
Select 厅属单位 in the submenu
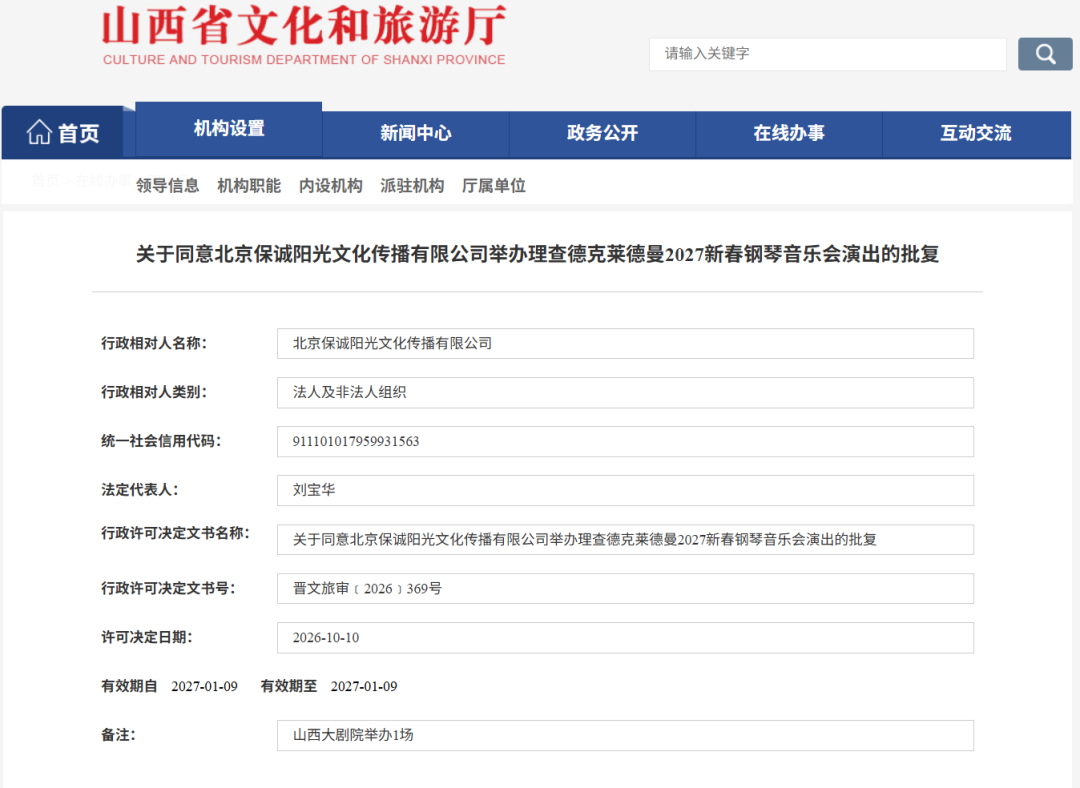coord(494,185)
